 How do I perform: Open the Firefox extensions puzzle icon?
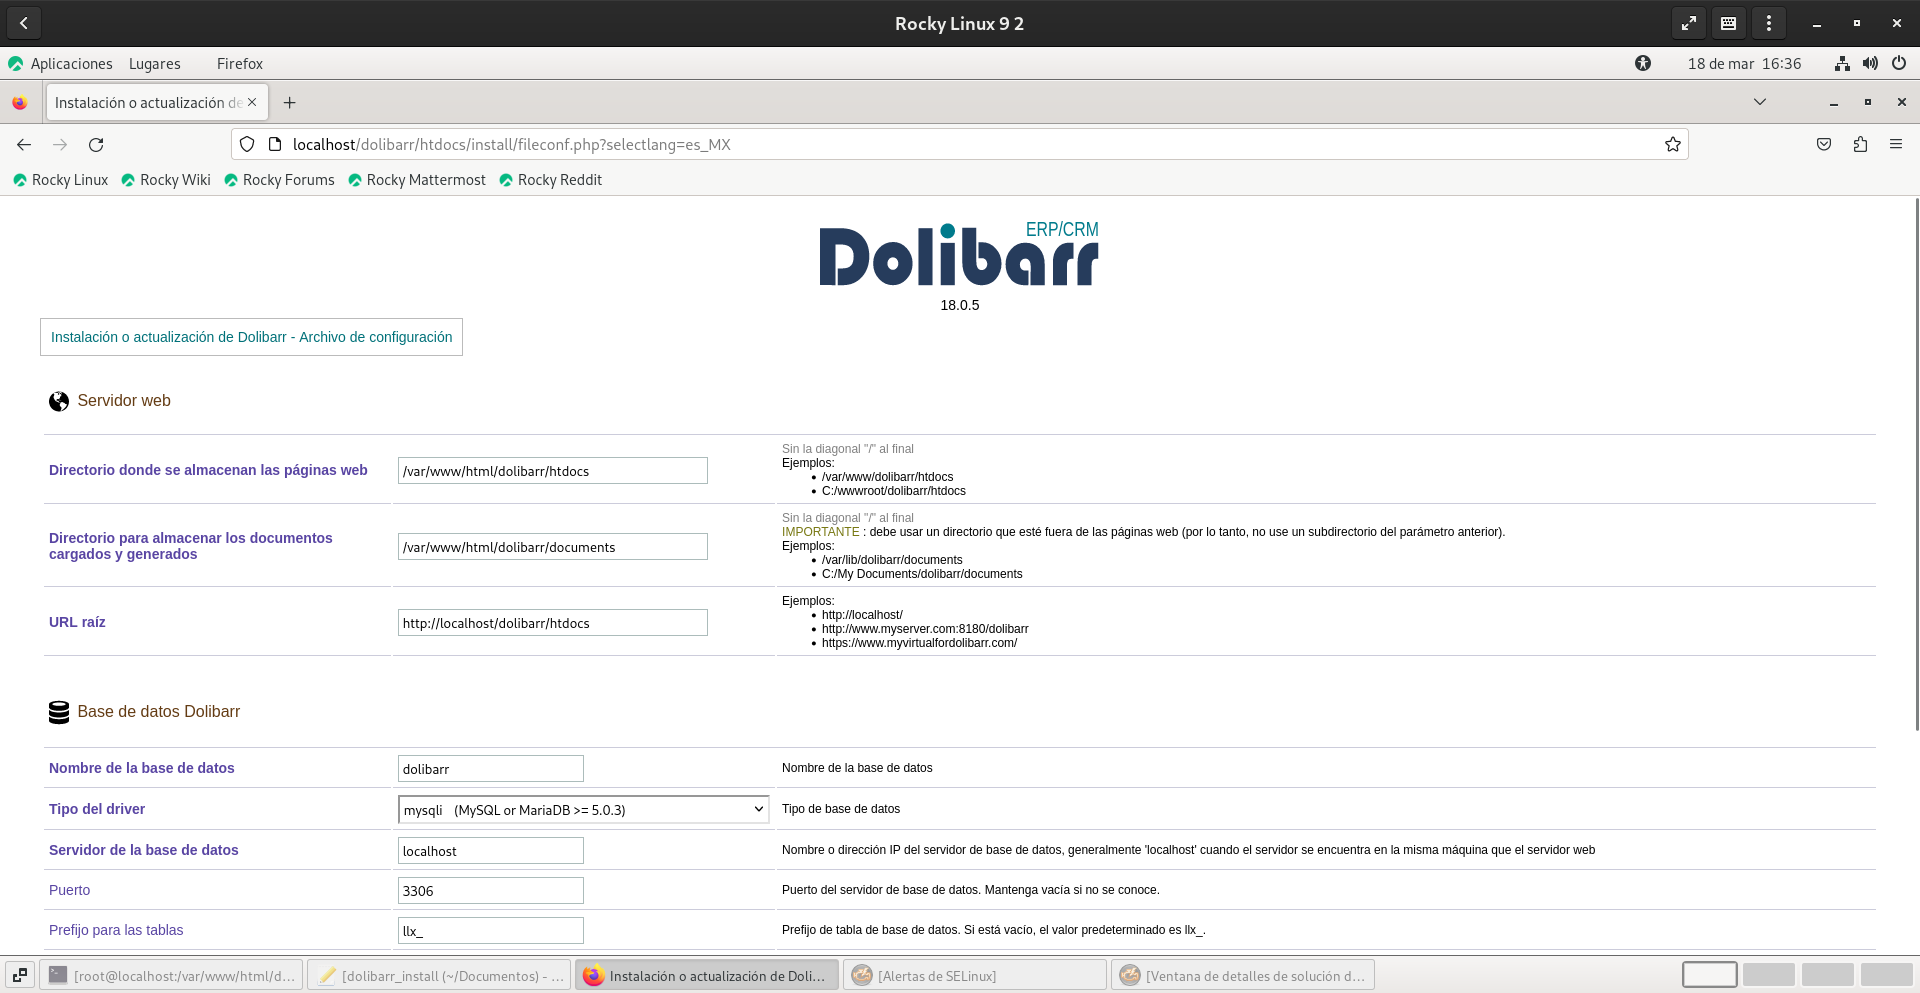pos(1860,145)
